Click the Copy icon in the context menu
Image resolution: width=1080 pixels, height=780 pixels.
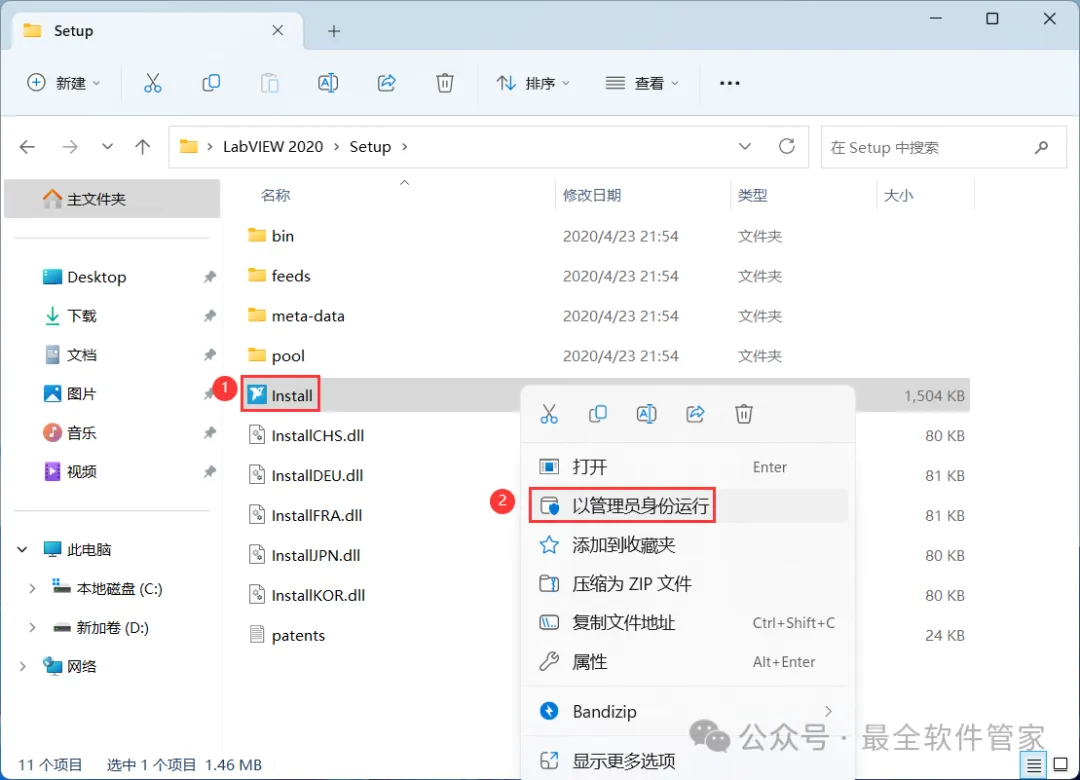click(597, 414)
